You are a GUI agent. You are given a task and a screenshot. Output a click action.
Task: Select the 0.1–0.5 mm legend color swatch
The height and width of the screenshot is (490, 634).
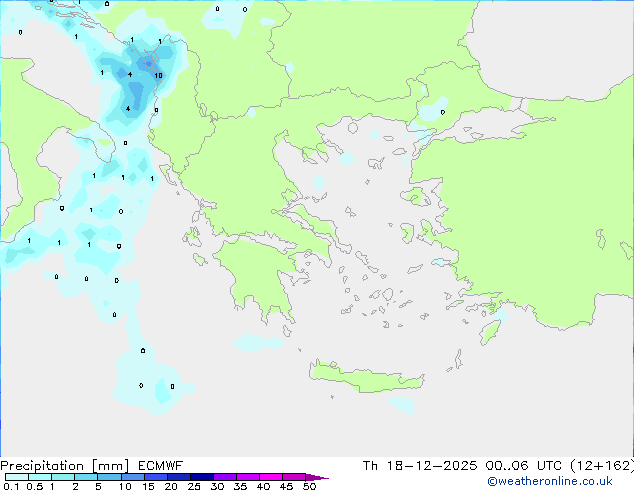pyautogui.click(x=17, y=477)
